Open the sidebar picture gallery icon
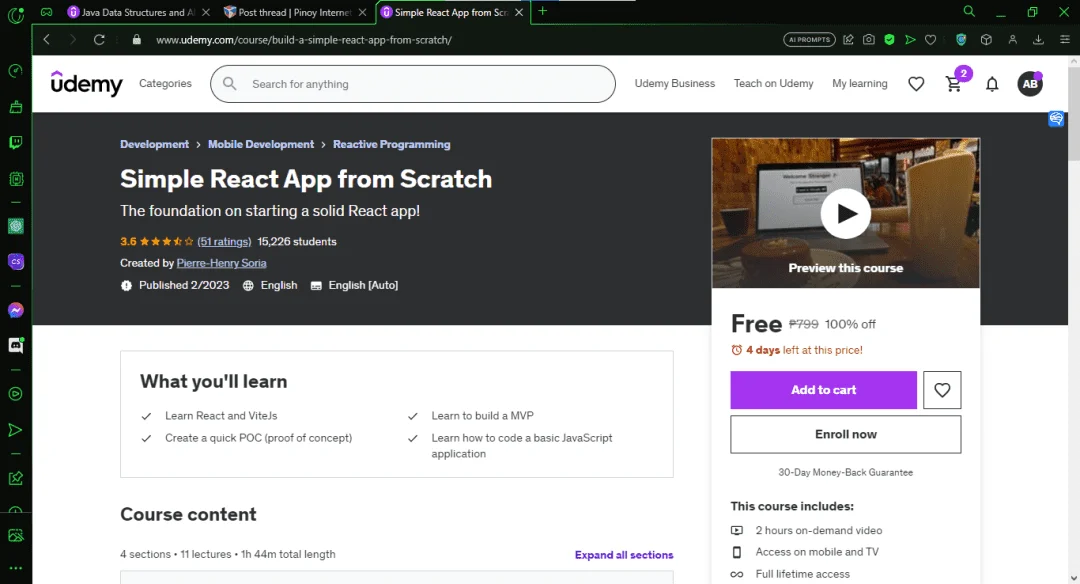The width and height of the screenshot is (1080, 584). click(x=15, y=535)
